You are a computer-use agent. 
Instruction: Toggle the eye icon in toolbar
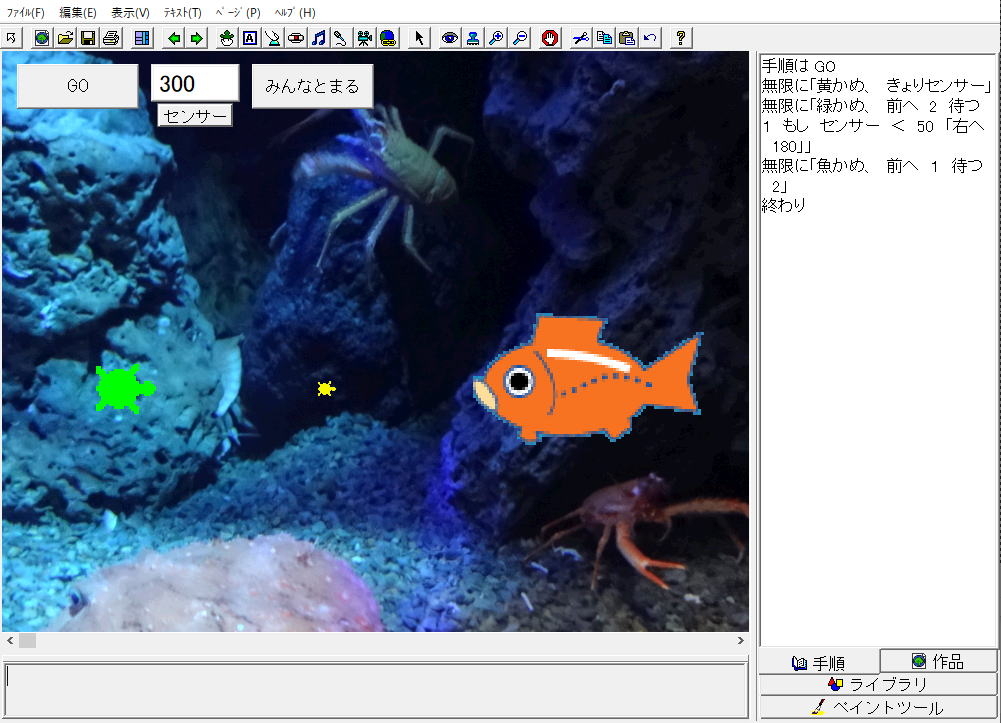(x=450, y=38)
